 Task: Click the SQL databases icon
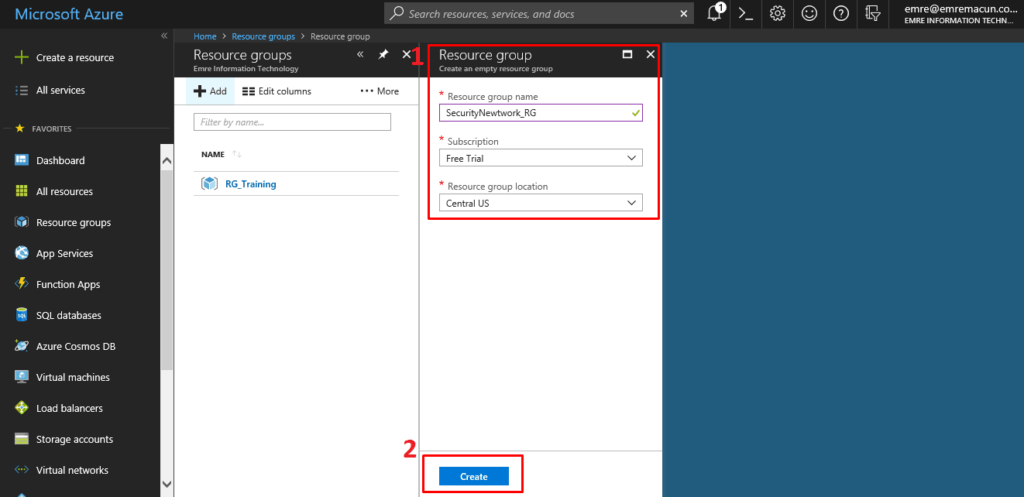click(22, 315)
